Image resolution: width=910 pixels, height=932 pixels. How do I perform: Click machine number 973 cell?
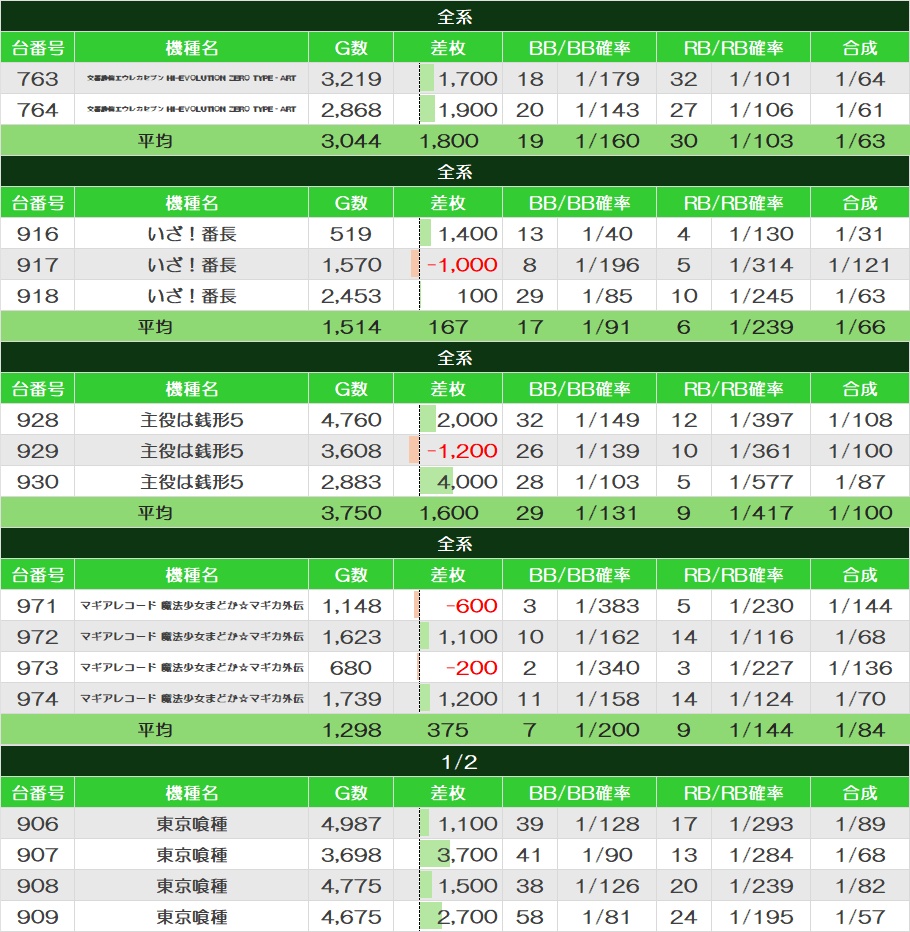coord(37,667)
